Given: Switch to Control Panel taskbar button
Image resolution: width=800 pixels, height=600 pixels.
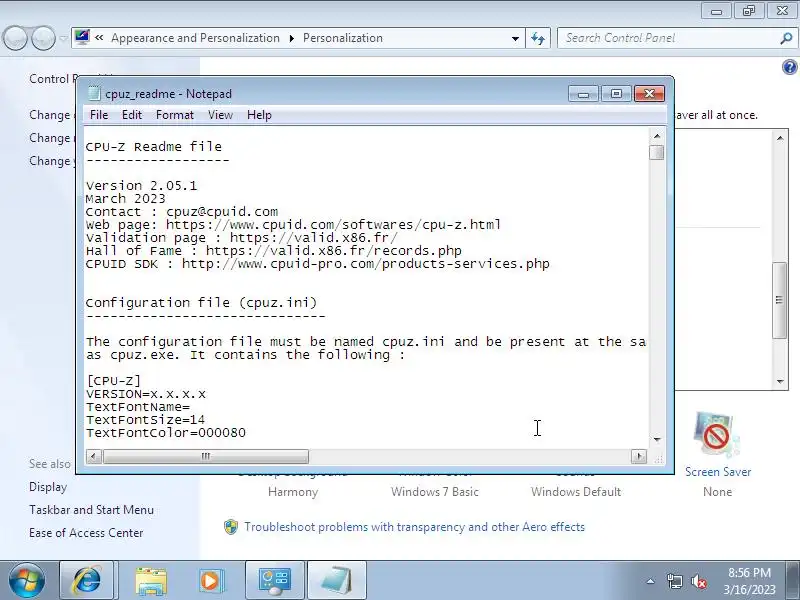Looking at the screenshot, I should [x=275, y=581].
